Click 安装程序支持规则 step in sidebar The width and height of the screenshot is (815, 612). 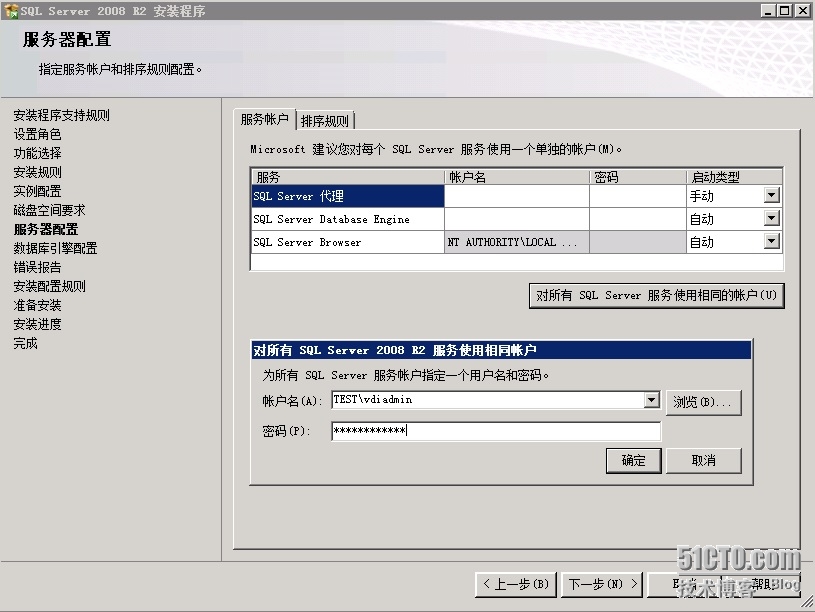[61, 115]
